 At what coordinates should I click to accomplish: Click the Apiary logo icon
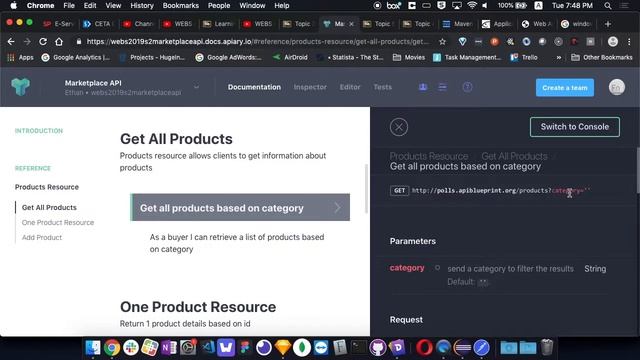20,87
